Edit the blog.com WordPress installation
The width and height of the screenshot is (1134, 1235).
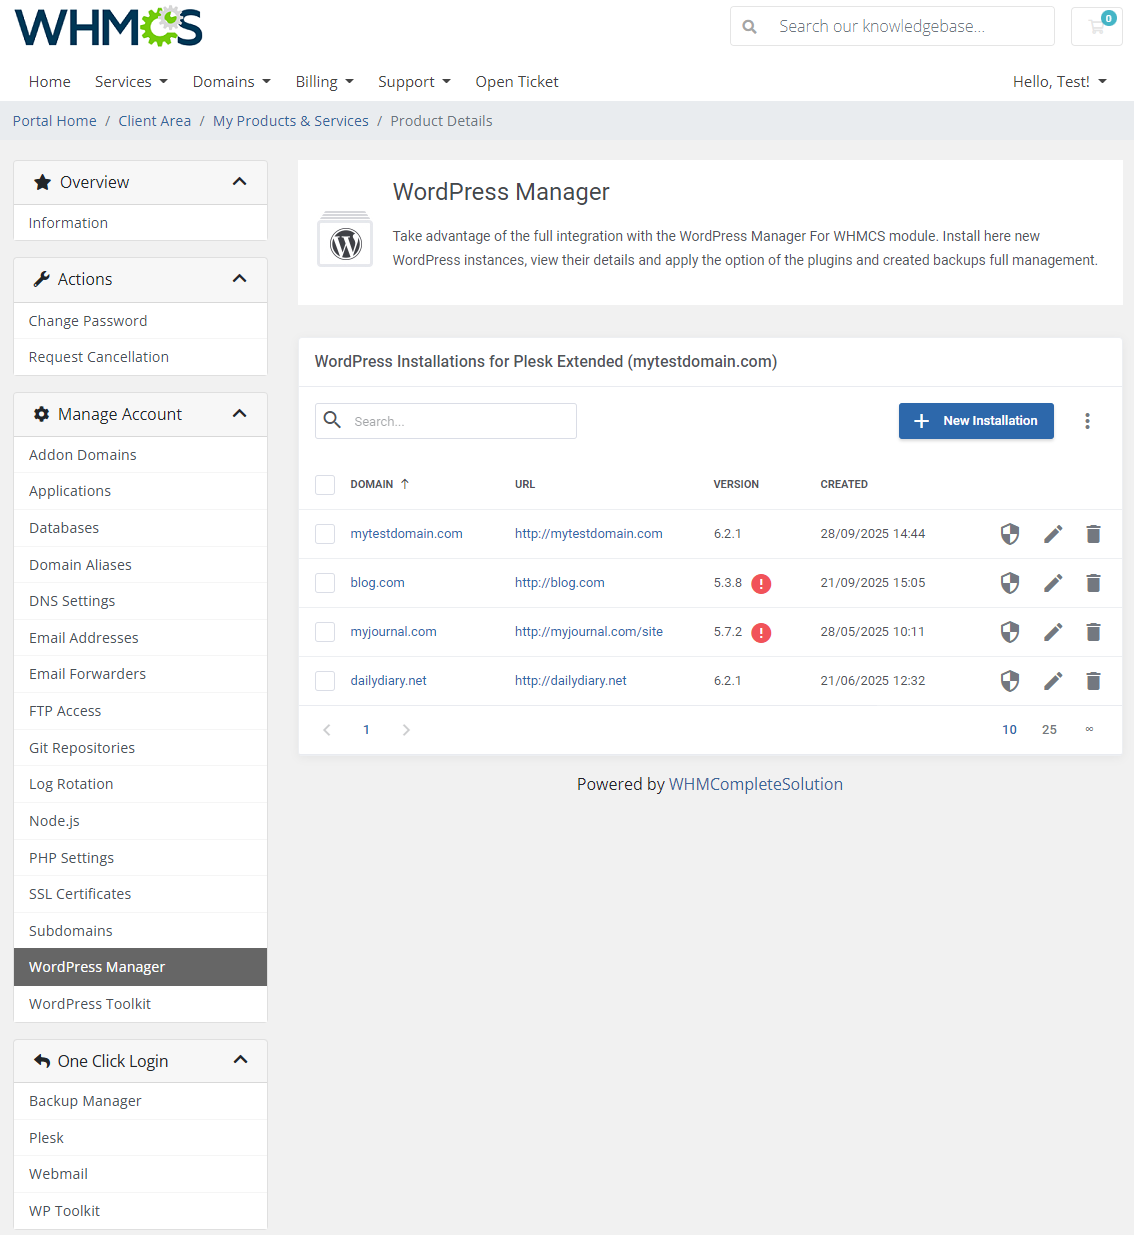[x=1052, y=583]
